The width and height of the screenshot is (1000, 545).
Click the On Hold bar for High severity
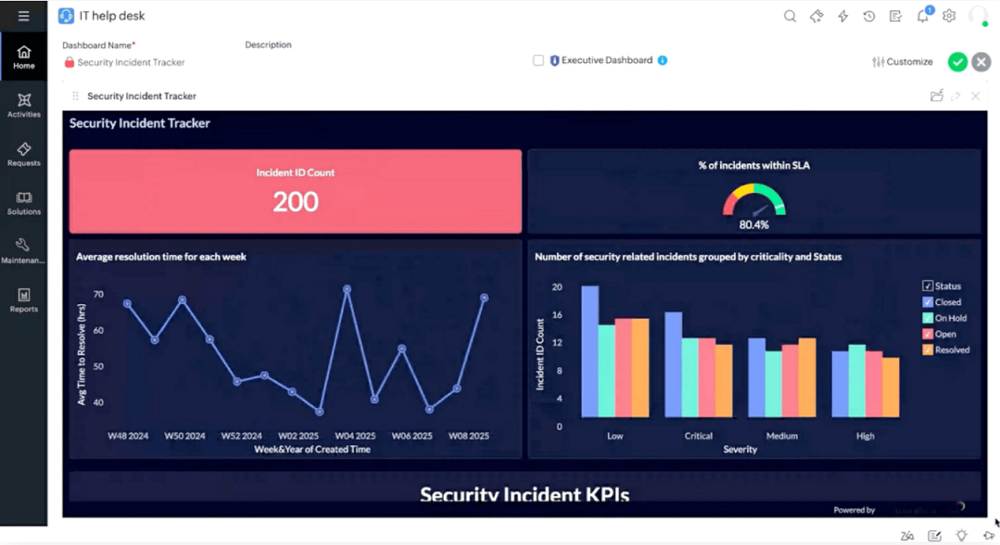(x=857, y=381)
